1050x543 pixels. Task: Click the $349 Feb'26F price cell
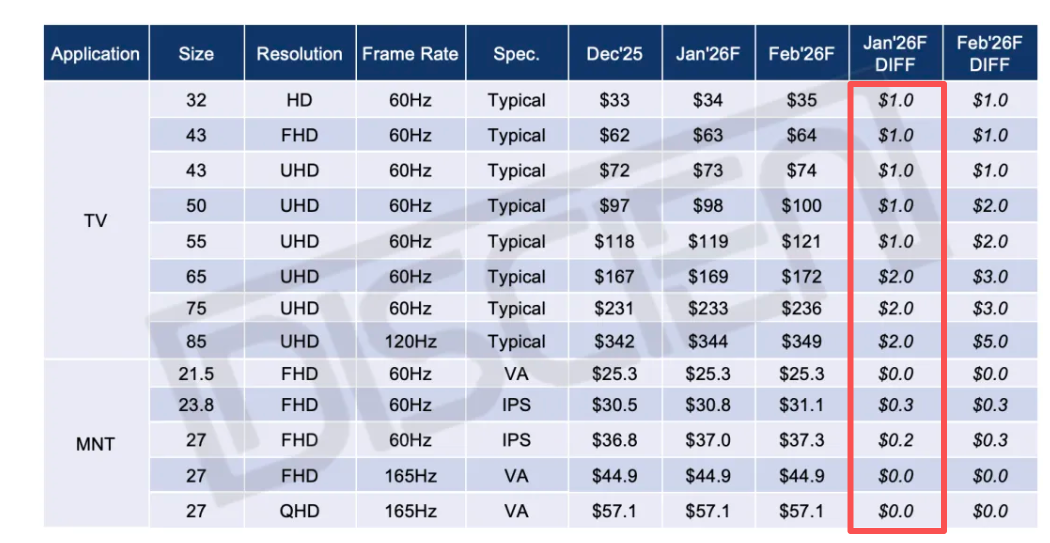click(801, 342)
